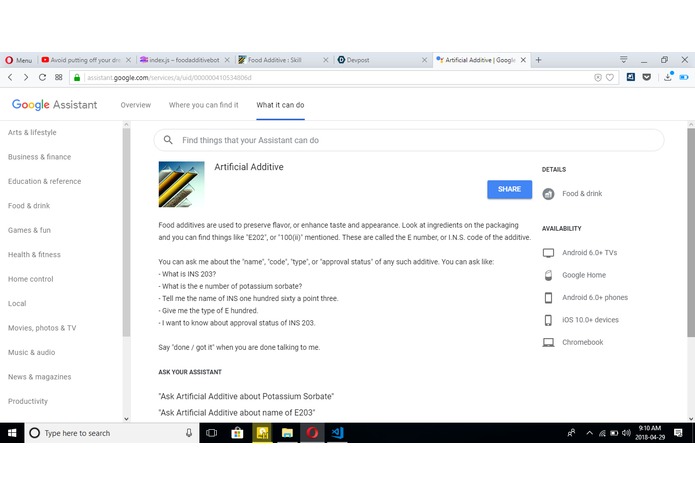Select Health & fitness category

pyautogui.click(x=34, y=254)
